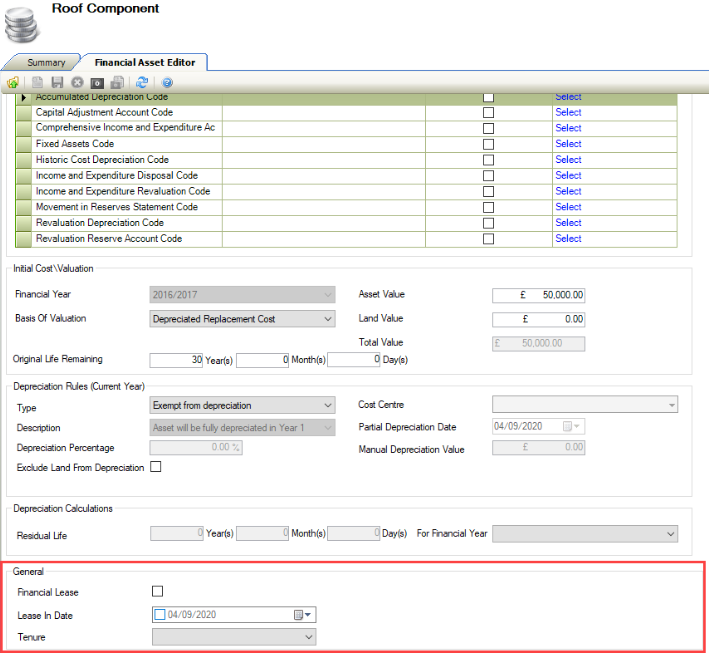Click the folder up-arrow toolbar icon
This screenshot has width=709, height=653.
12,82
